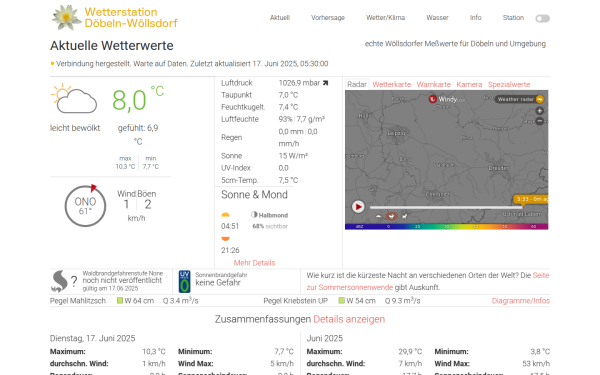This screenshot has width=600, height=375.
Task: Click the Waldbrandgefahr squirrel icon
Action: pos(60,281)
